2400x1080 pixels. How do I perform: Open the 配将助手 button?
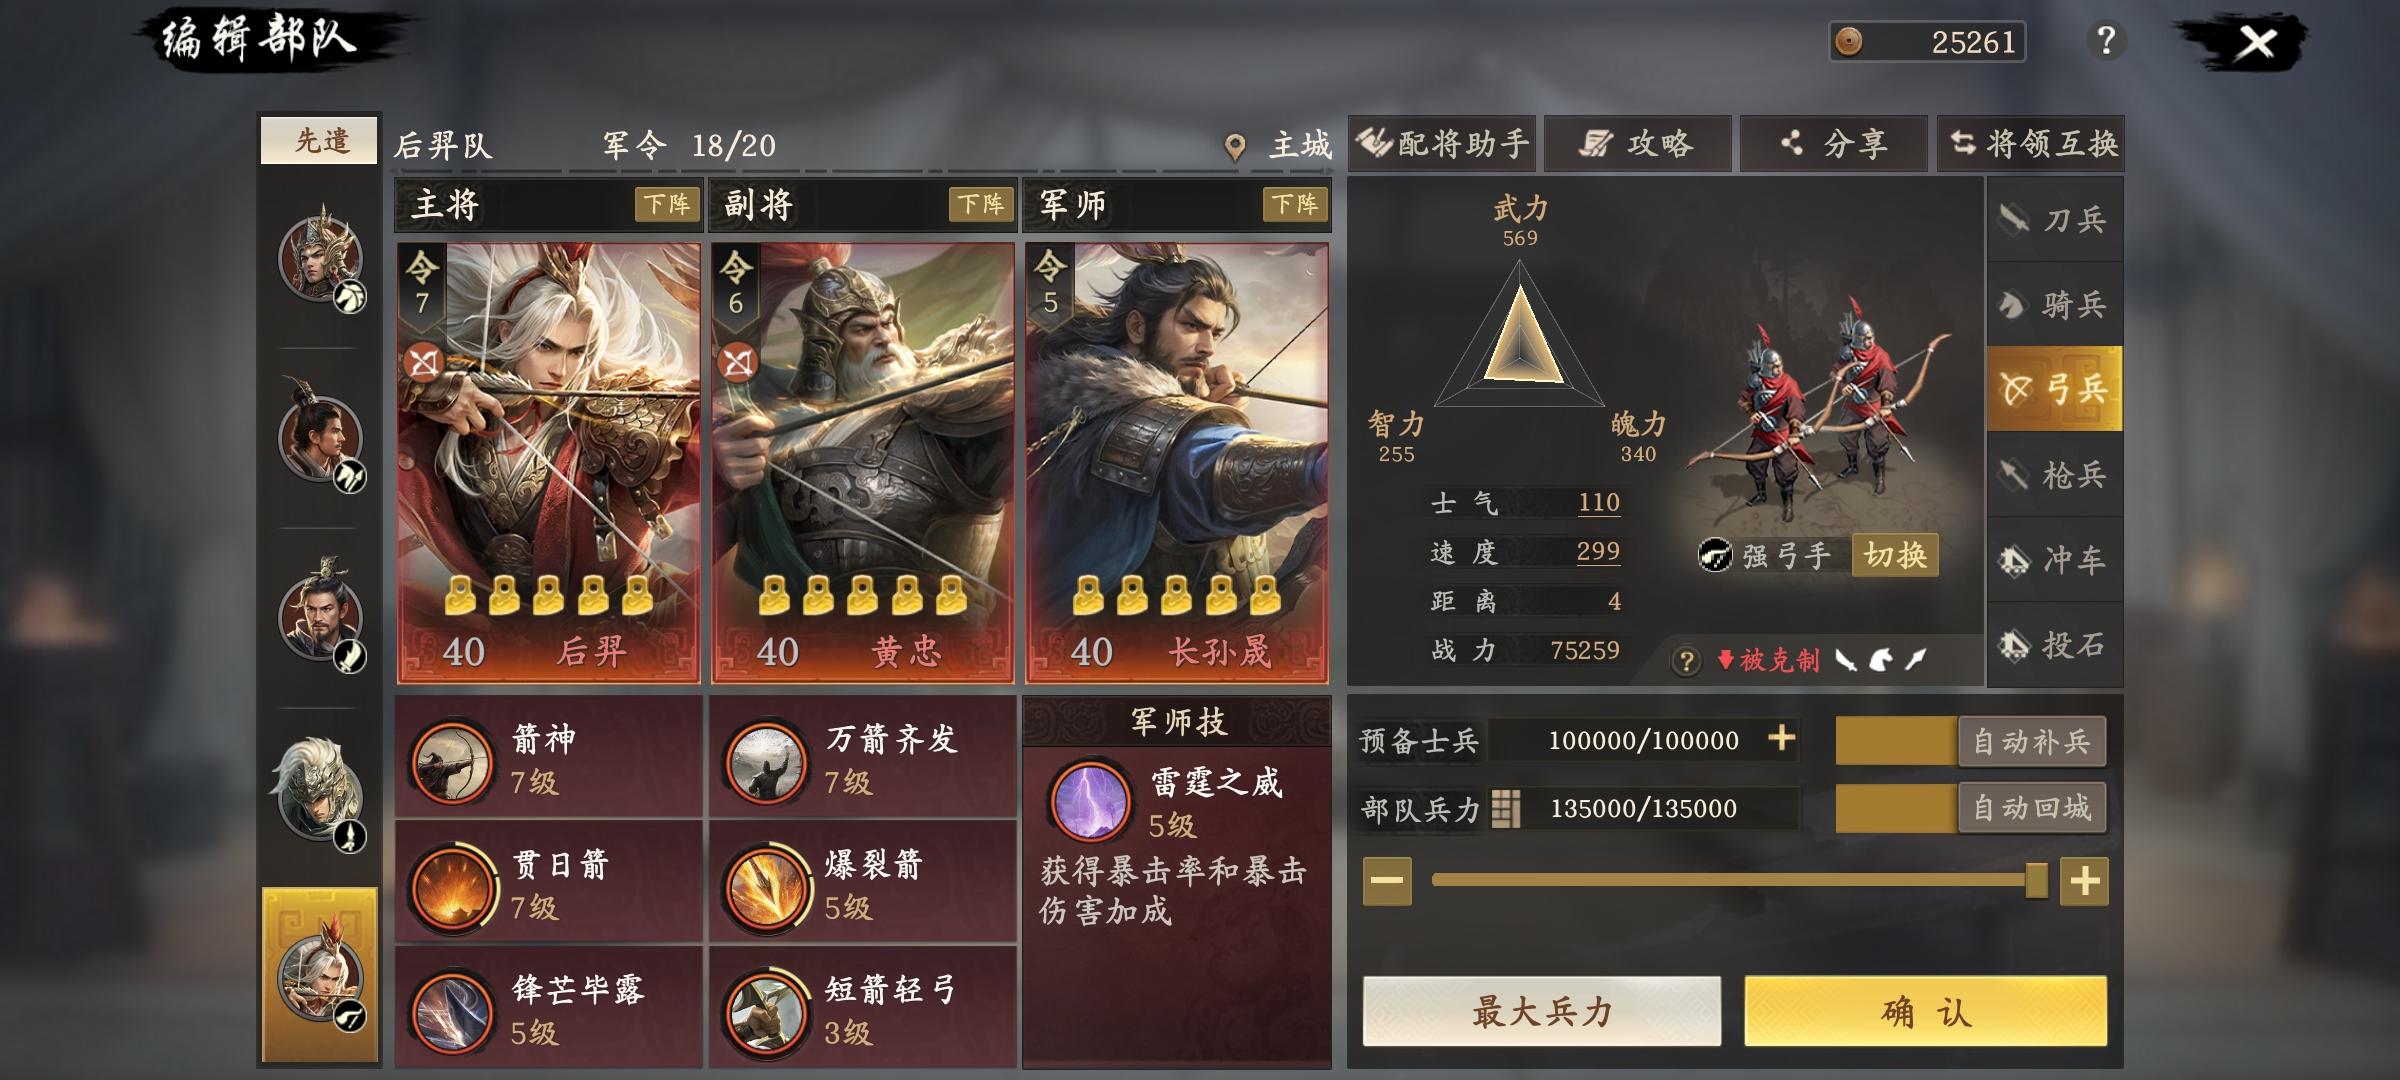tap(1442, 144)
